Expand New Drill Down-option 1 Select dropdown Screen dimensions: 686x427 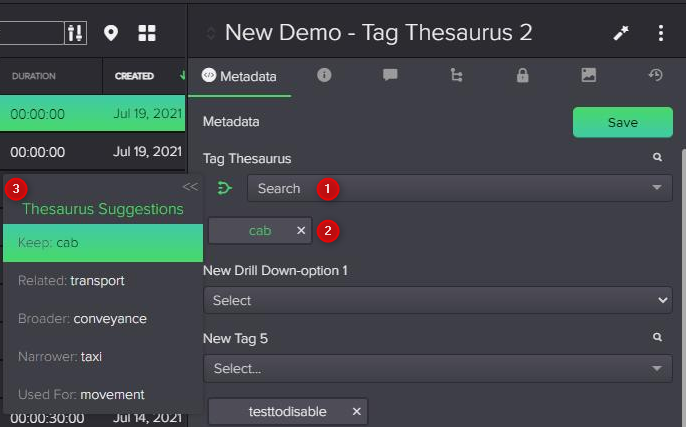click(438, 300)
